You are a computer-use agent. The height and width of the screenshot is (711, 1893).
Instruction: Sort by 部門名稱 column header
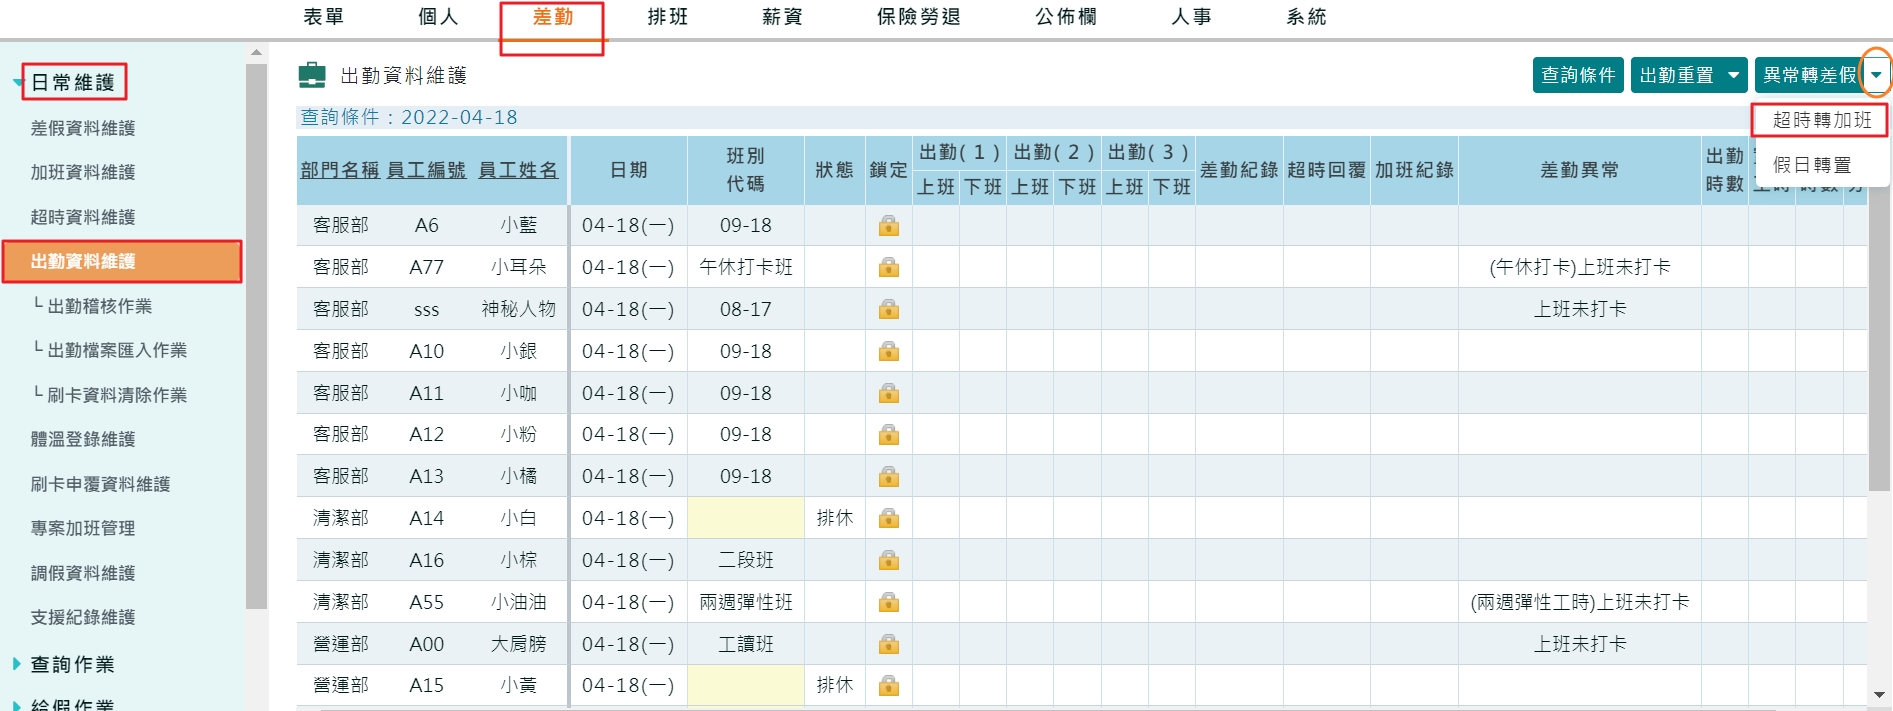(x=340, y=170)
